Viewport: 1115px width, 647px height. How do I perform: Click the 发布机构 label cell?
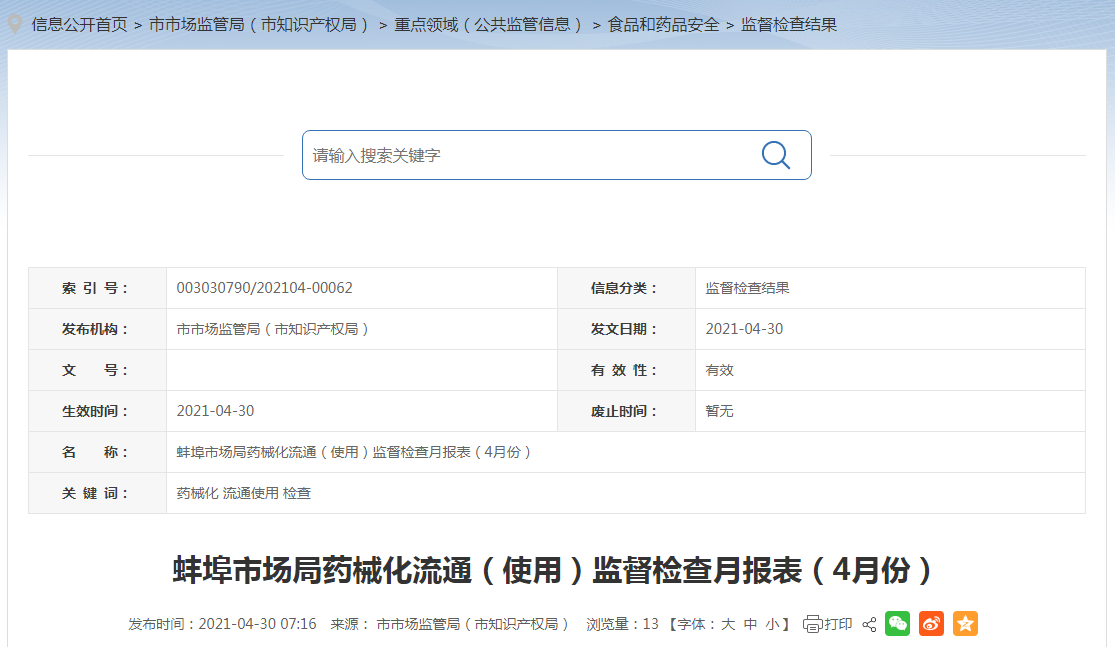point(97,329)
